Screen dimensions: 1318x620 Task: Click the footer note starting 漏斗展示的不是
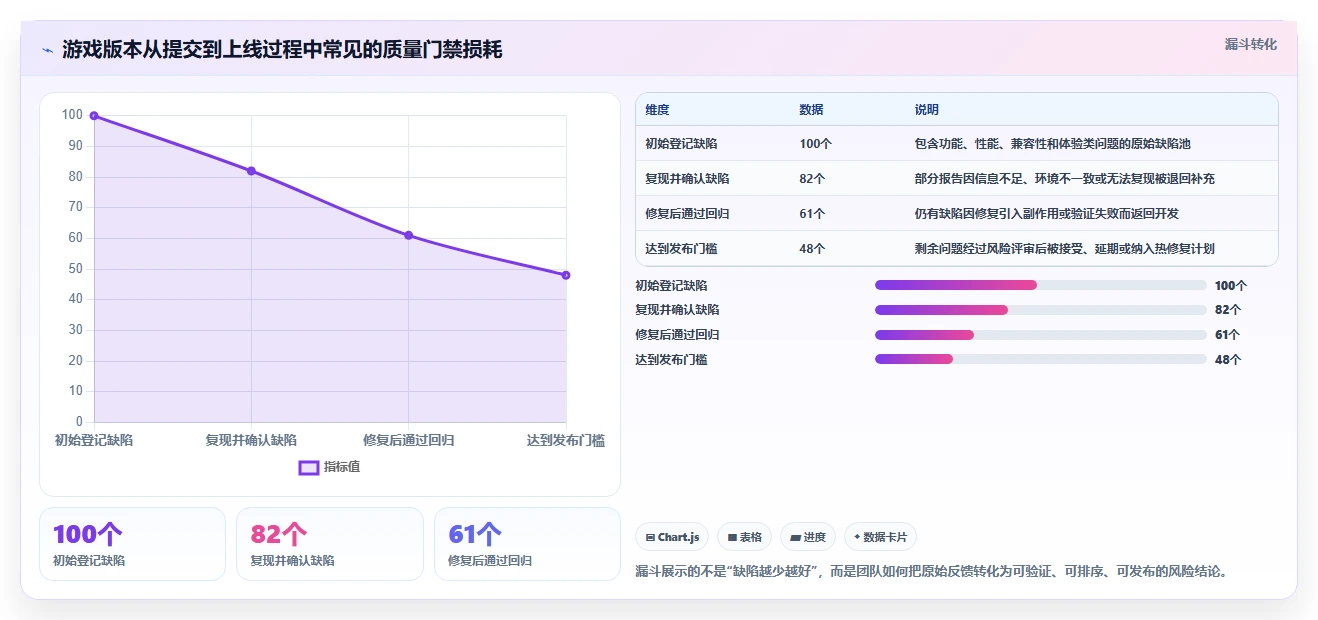[x=931, y=572]
